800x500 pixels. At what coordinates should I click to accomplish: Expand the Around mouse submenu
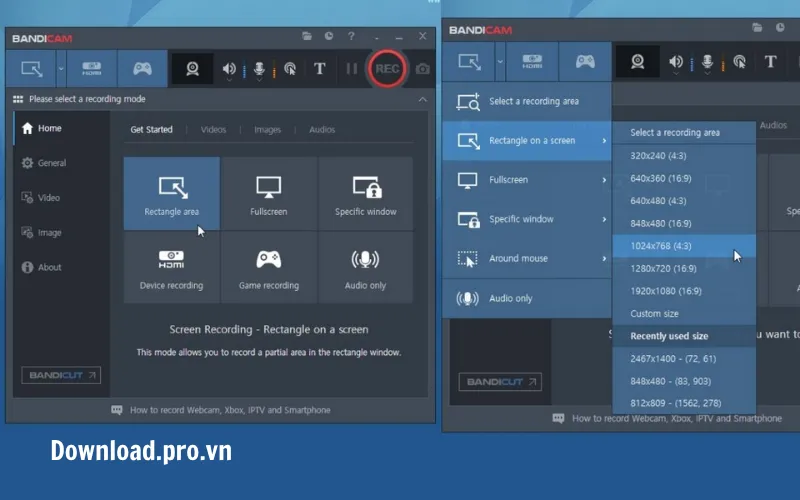coord(526,258)
